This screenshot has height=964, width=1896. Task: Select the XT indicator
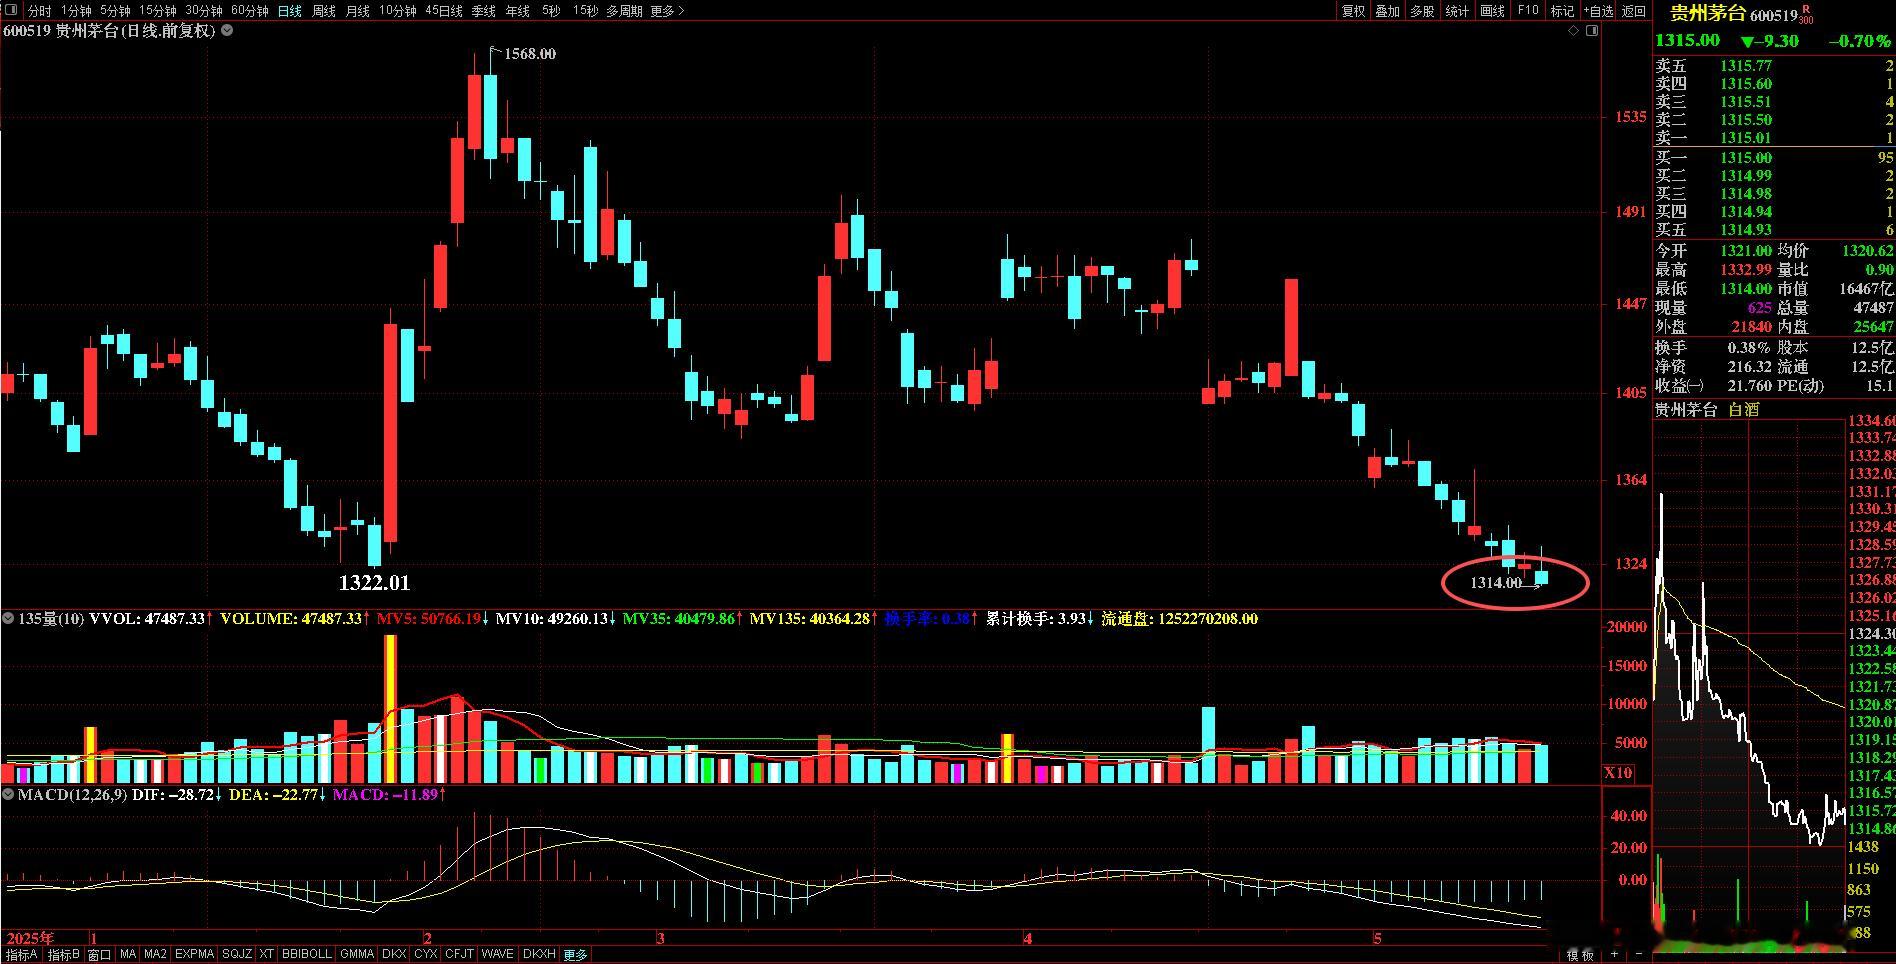pos(267,955)
